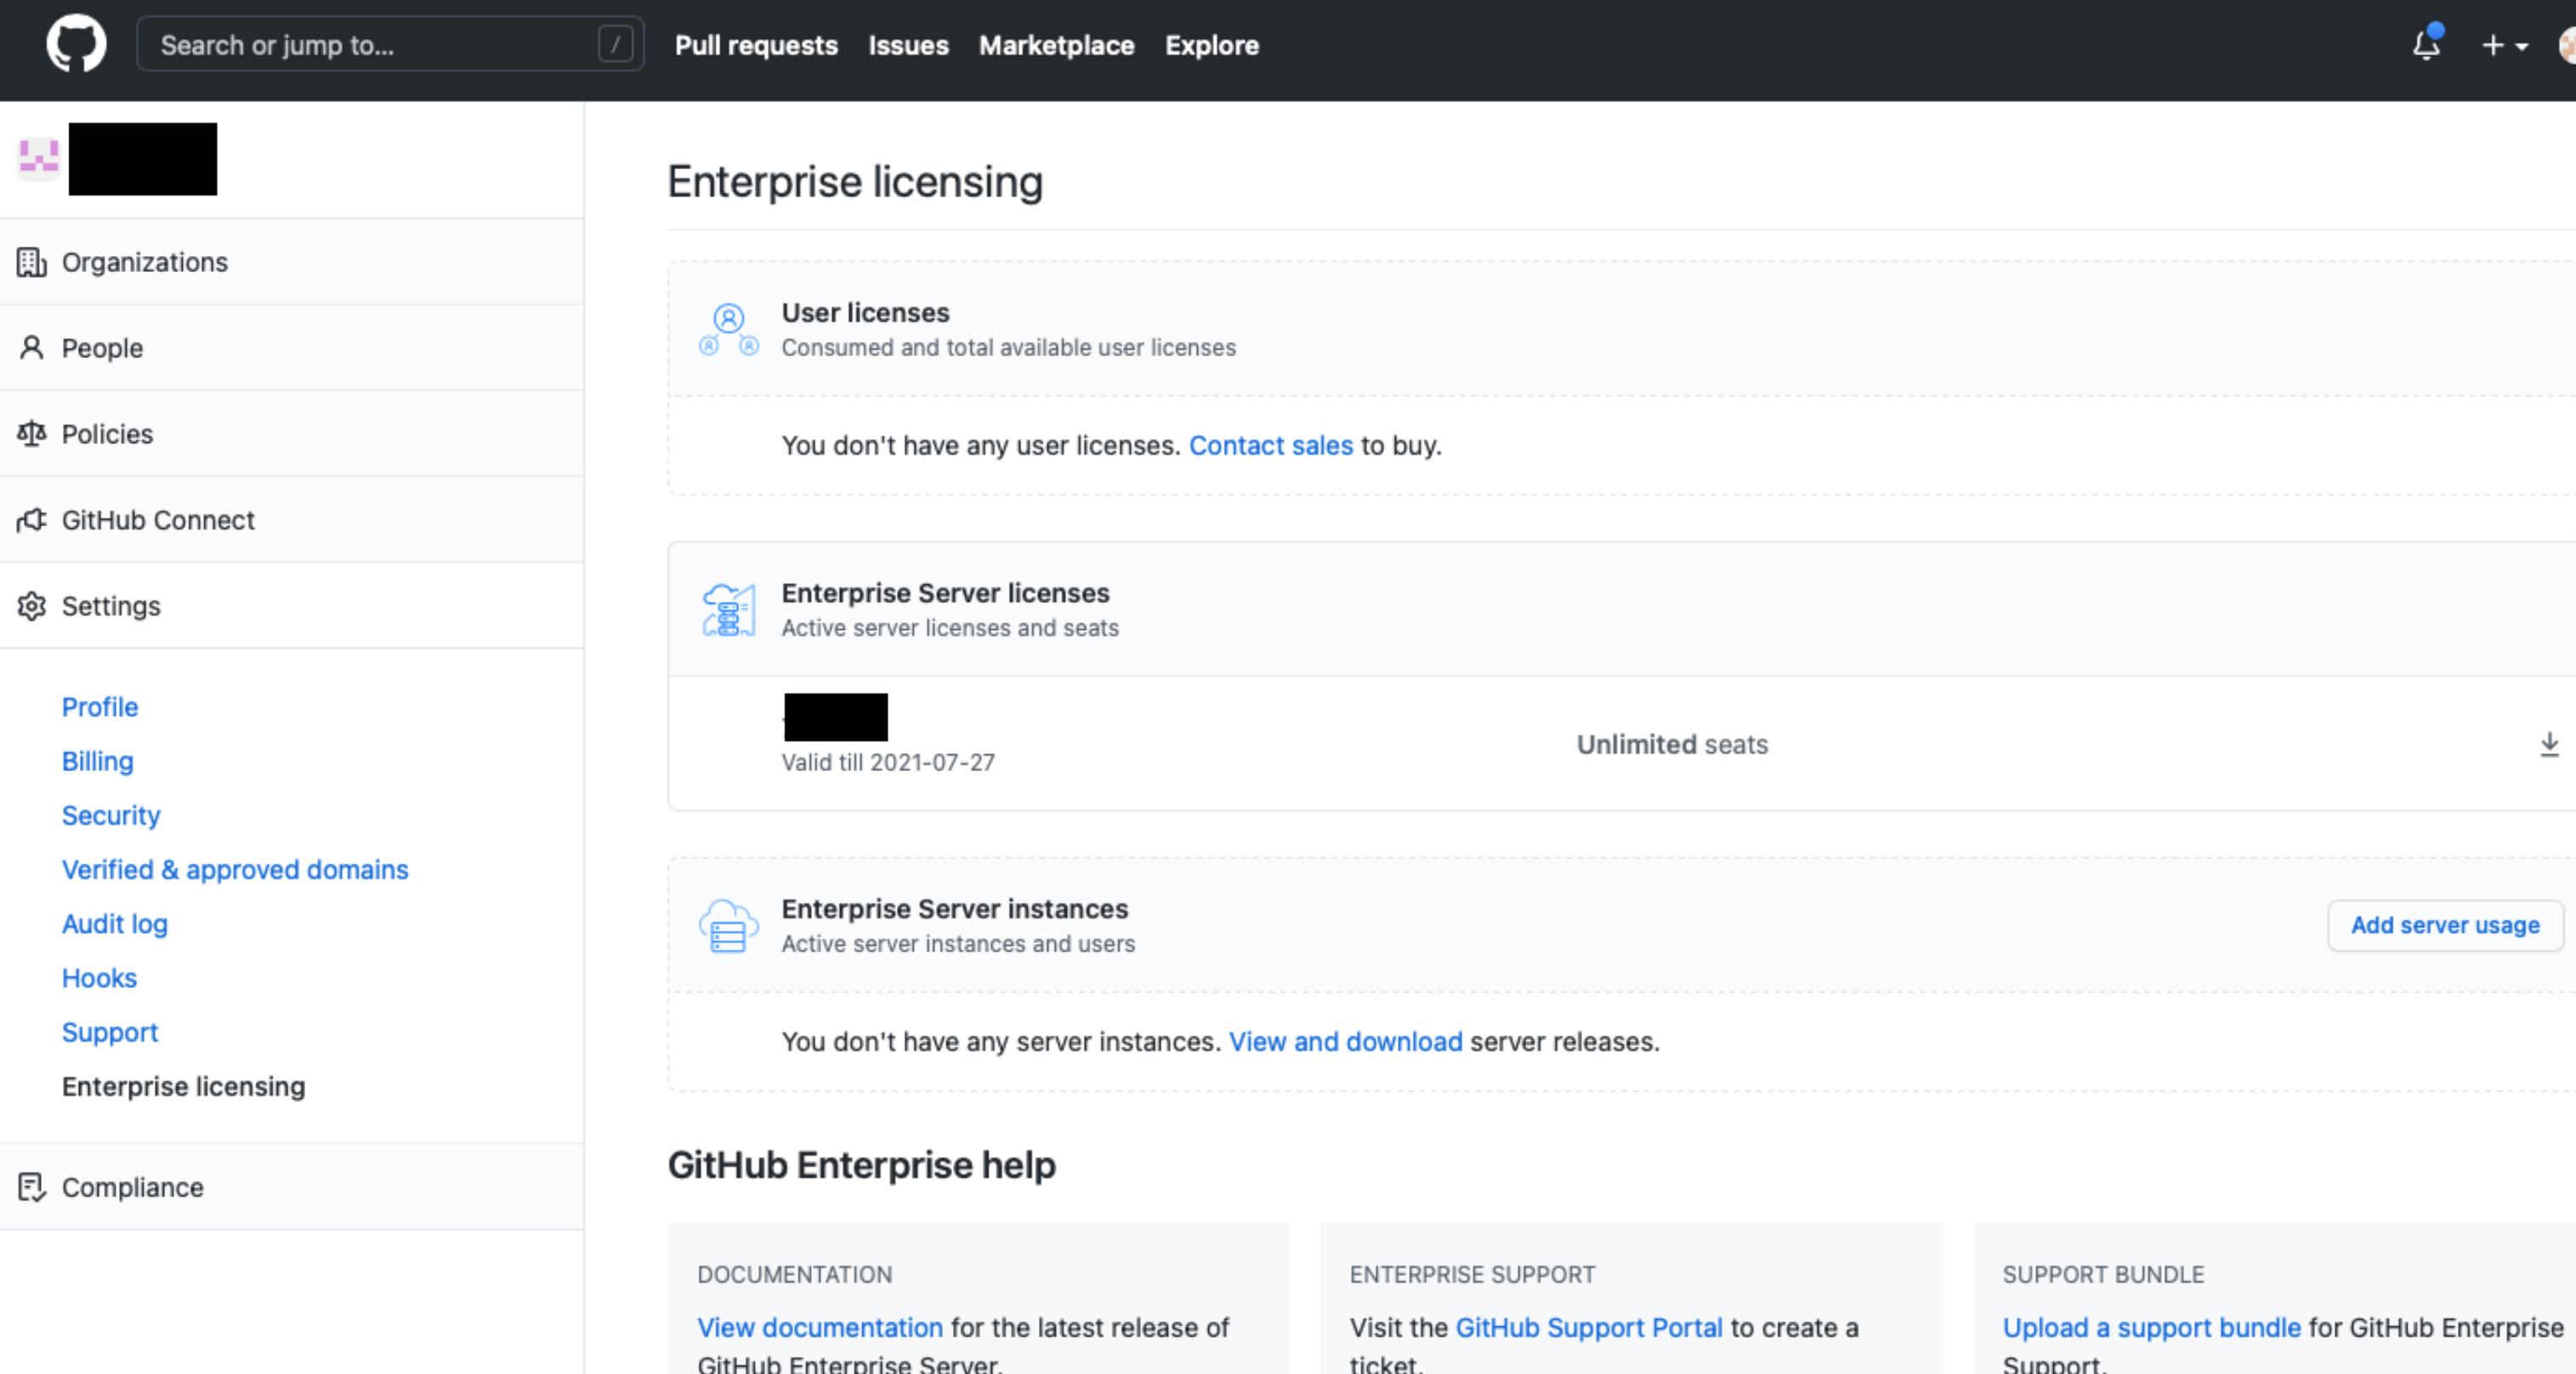Select Enterprise licensing in sidebar

click(x=184, y=1086)
